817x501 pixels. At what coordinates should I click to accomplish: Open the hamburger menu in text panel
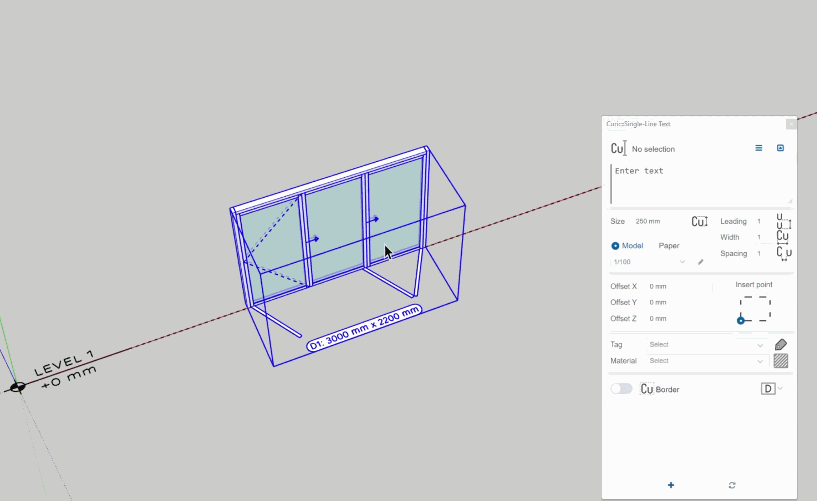(758, 148)
